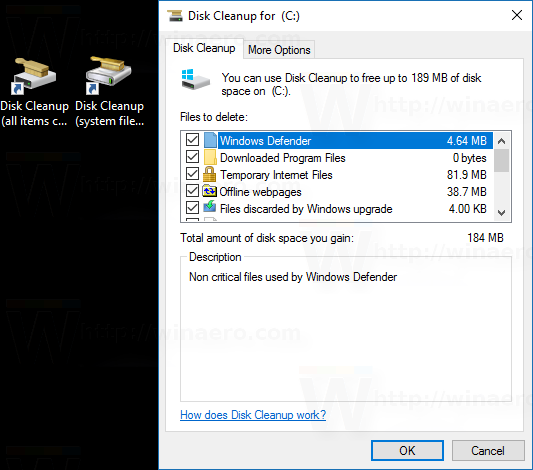Click the OK button
This screenshot has height=470, width=533.
(x=407, y=451)
